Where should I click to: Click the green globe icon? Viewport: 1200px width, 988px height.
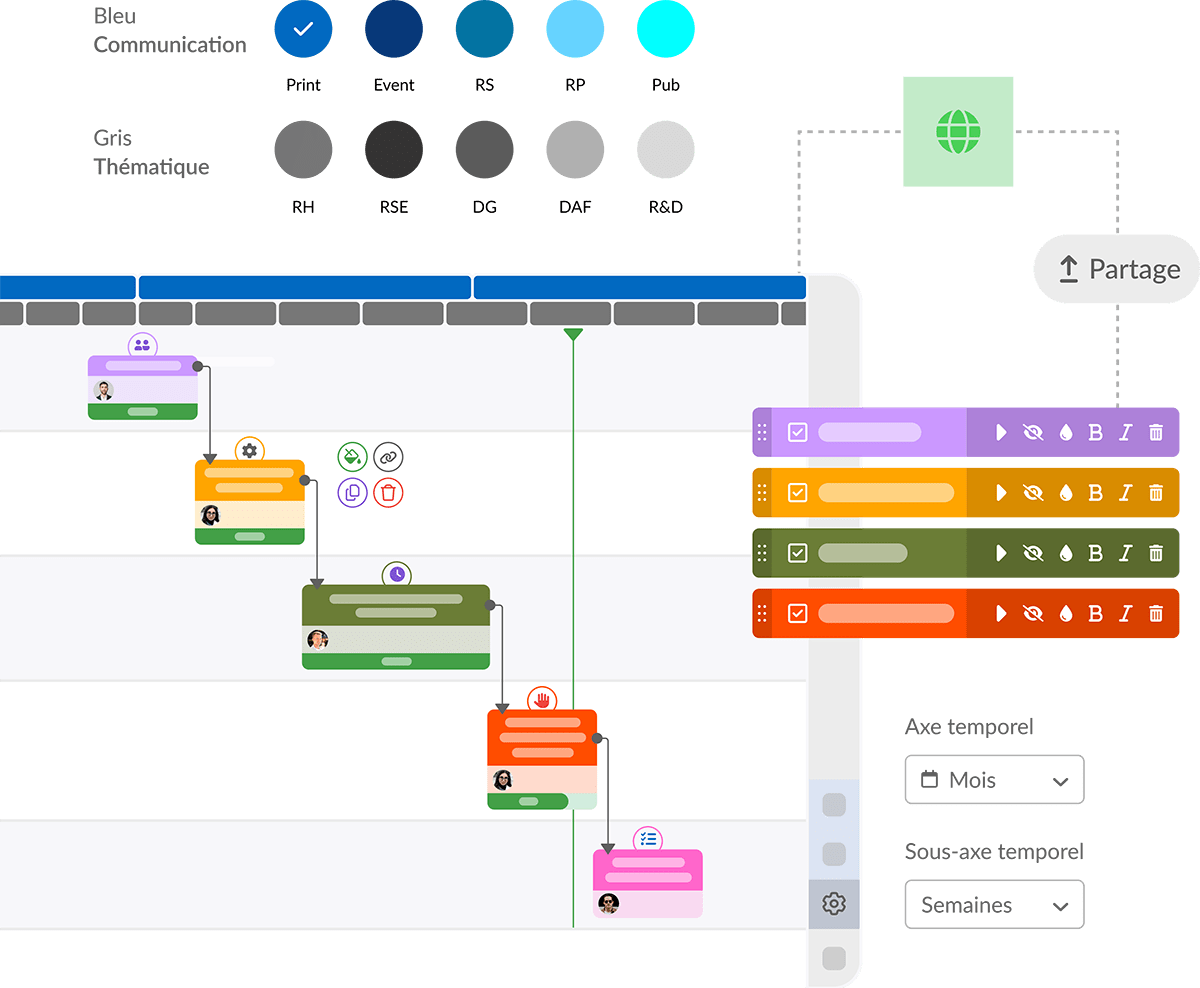(x=958, y=132)
